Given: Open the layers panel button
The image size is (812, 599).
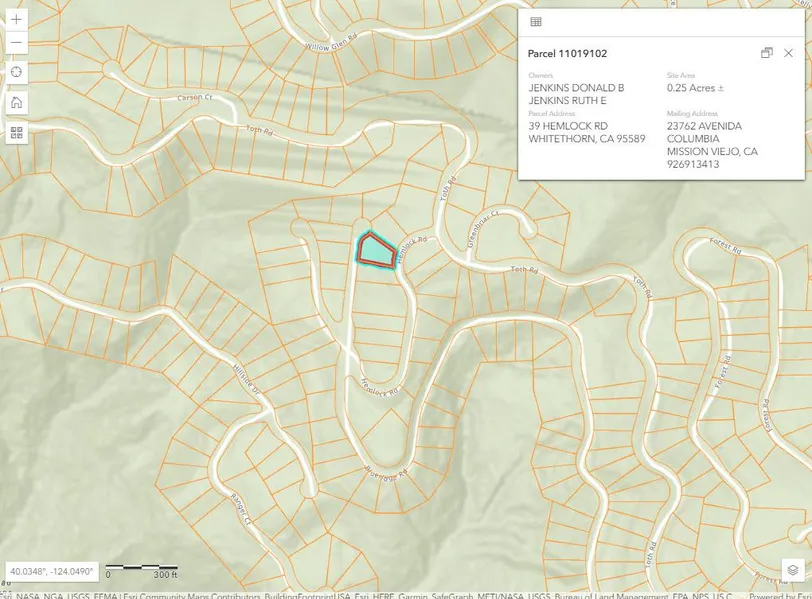Looking at the screenshot, I should pyautogui.click(x=790, y=568).
